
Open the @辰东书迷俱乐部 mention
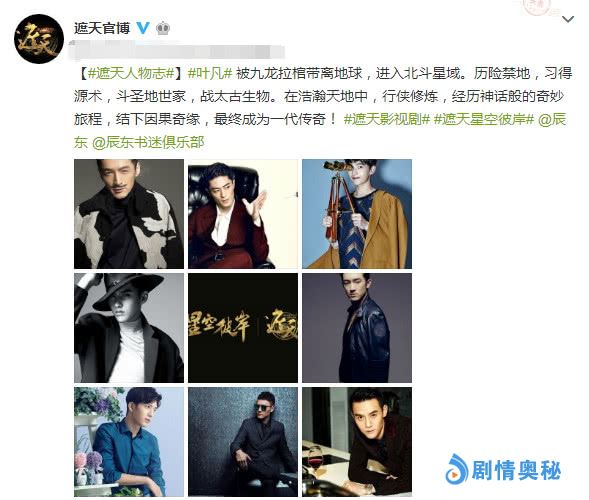[x=148, y=142]
